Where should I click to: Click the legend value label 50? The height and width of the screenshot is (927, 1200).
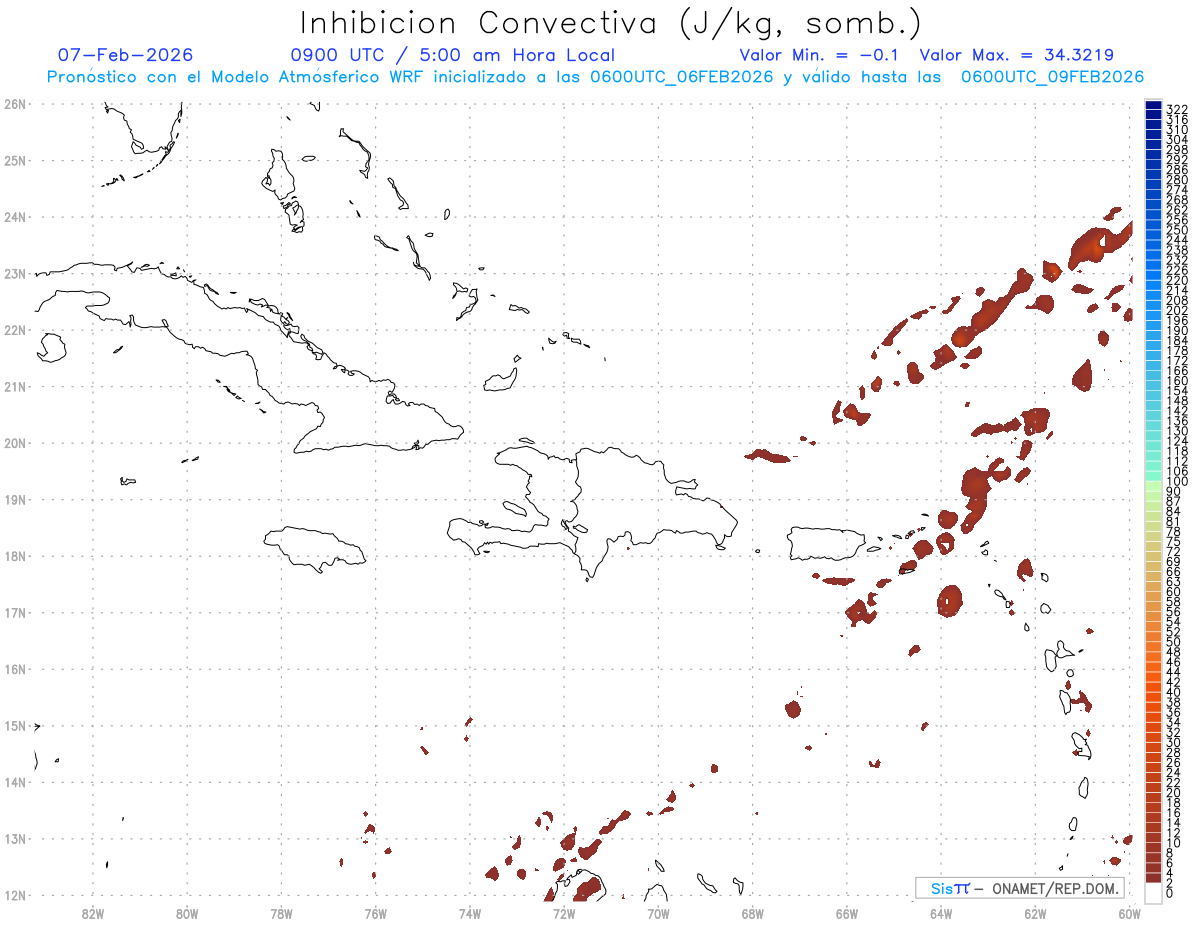tap(1174, 641)
